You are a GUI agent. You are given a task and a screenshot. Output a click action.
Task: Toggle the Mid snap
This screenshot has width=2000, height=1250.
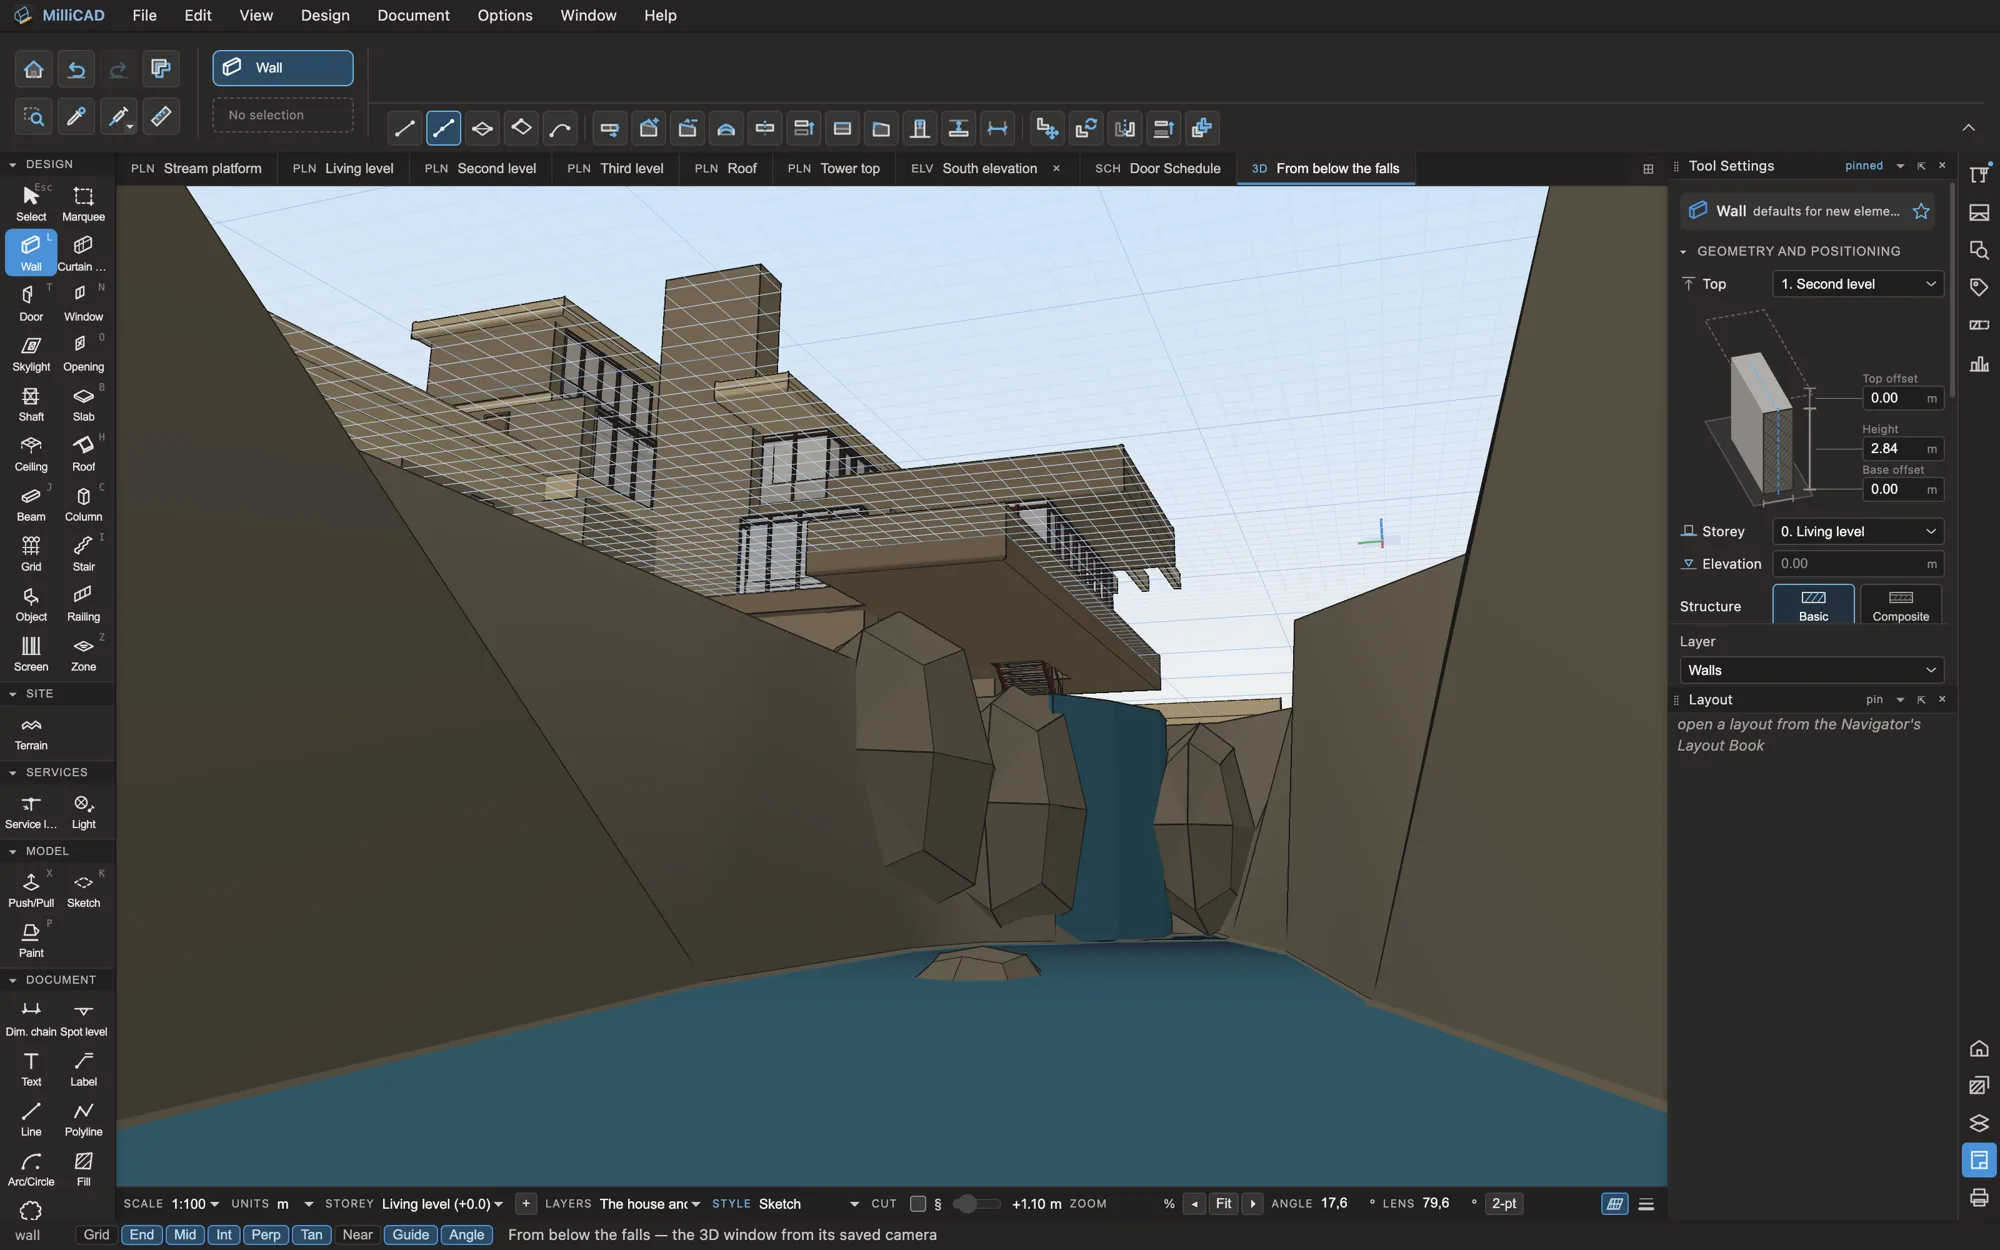(185, 1235)
